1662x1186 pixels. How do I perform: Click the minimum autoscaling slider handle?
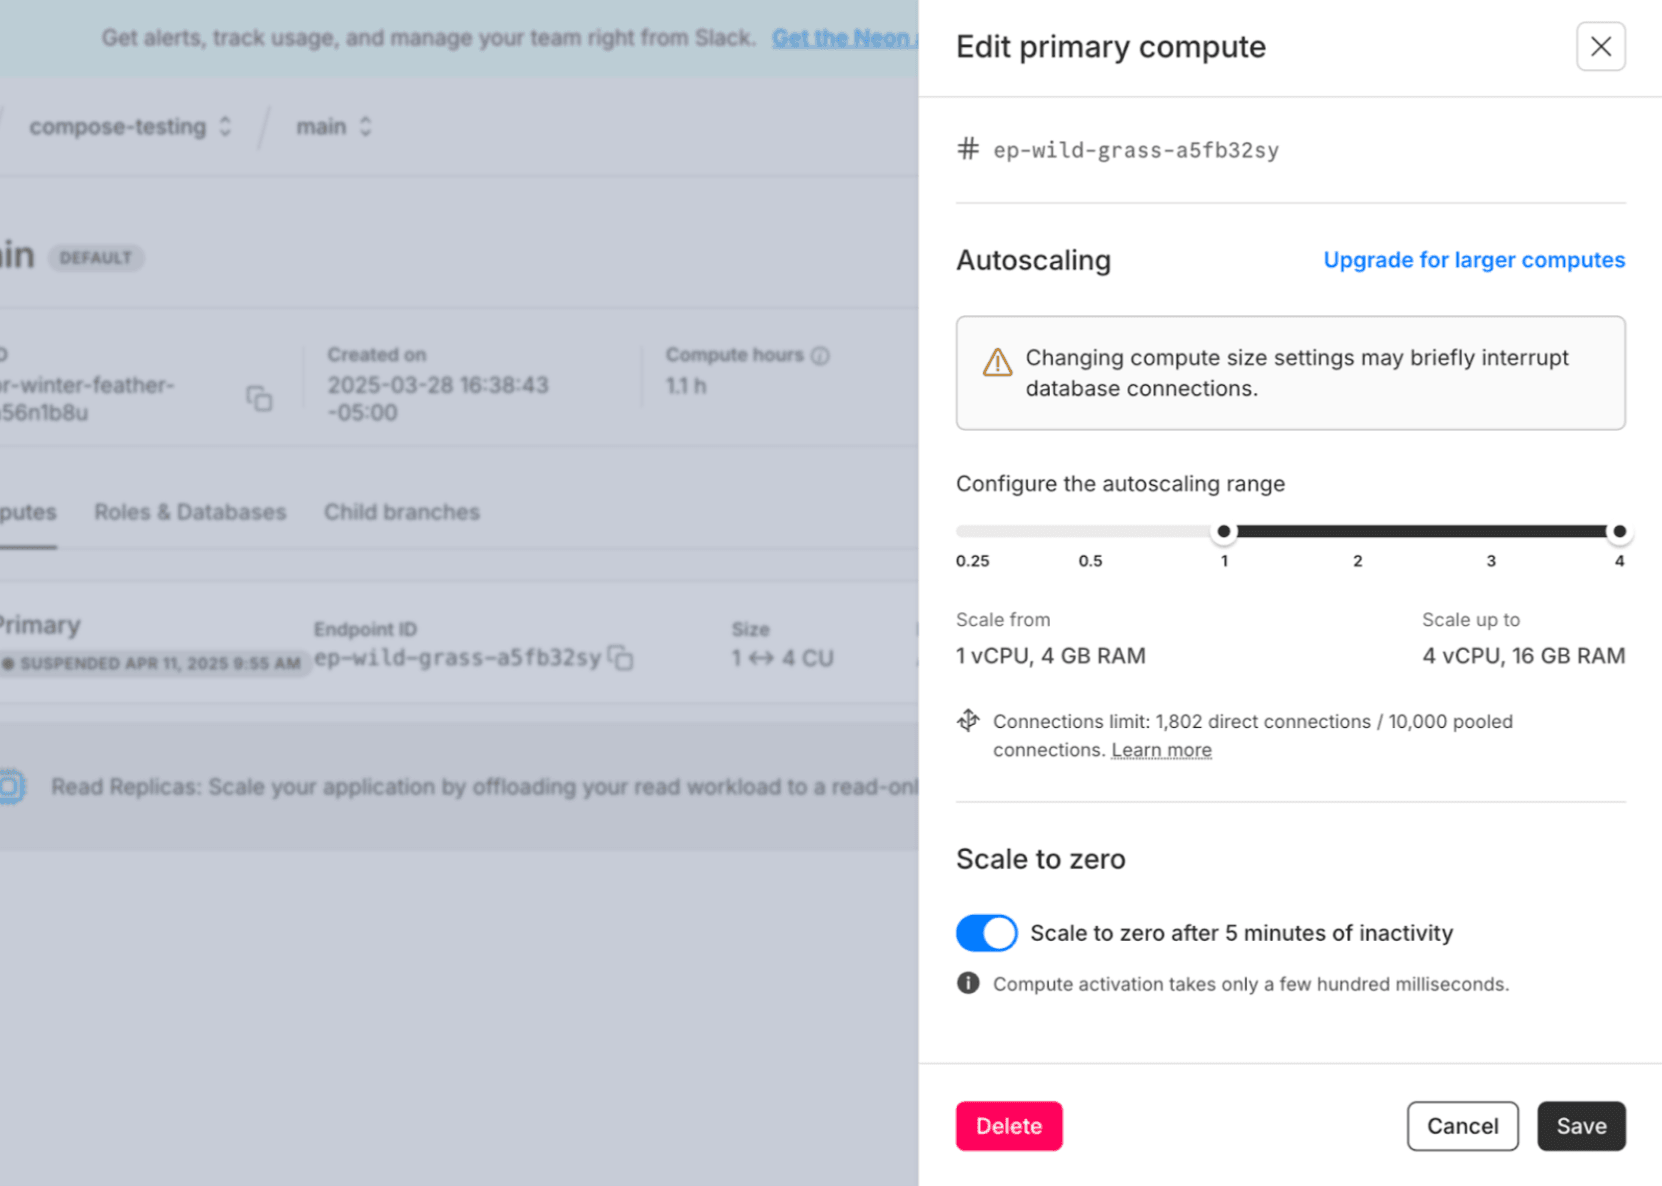(1223, 531)
